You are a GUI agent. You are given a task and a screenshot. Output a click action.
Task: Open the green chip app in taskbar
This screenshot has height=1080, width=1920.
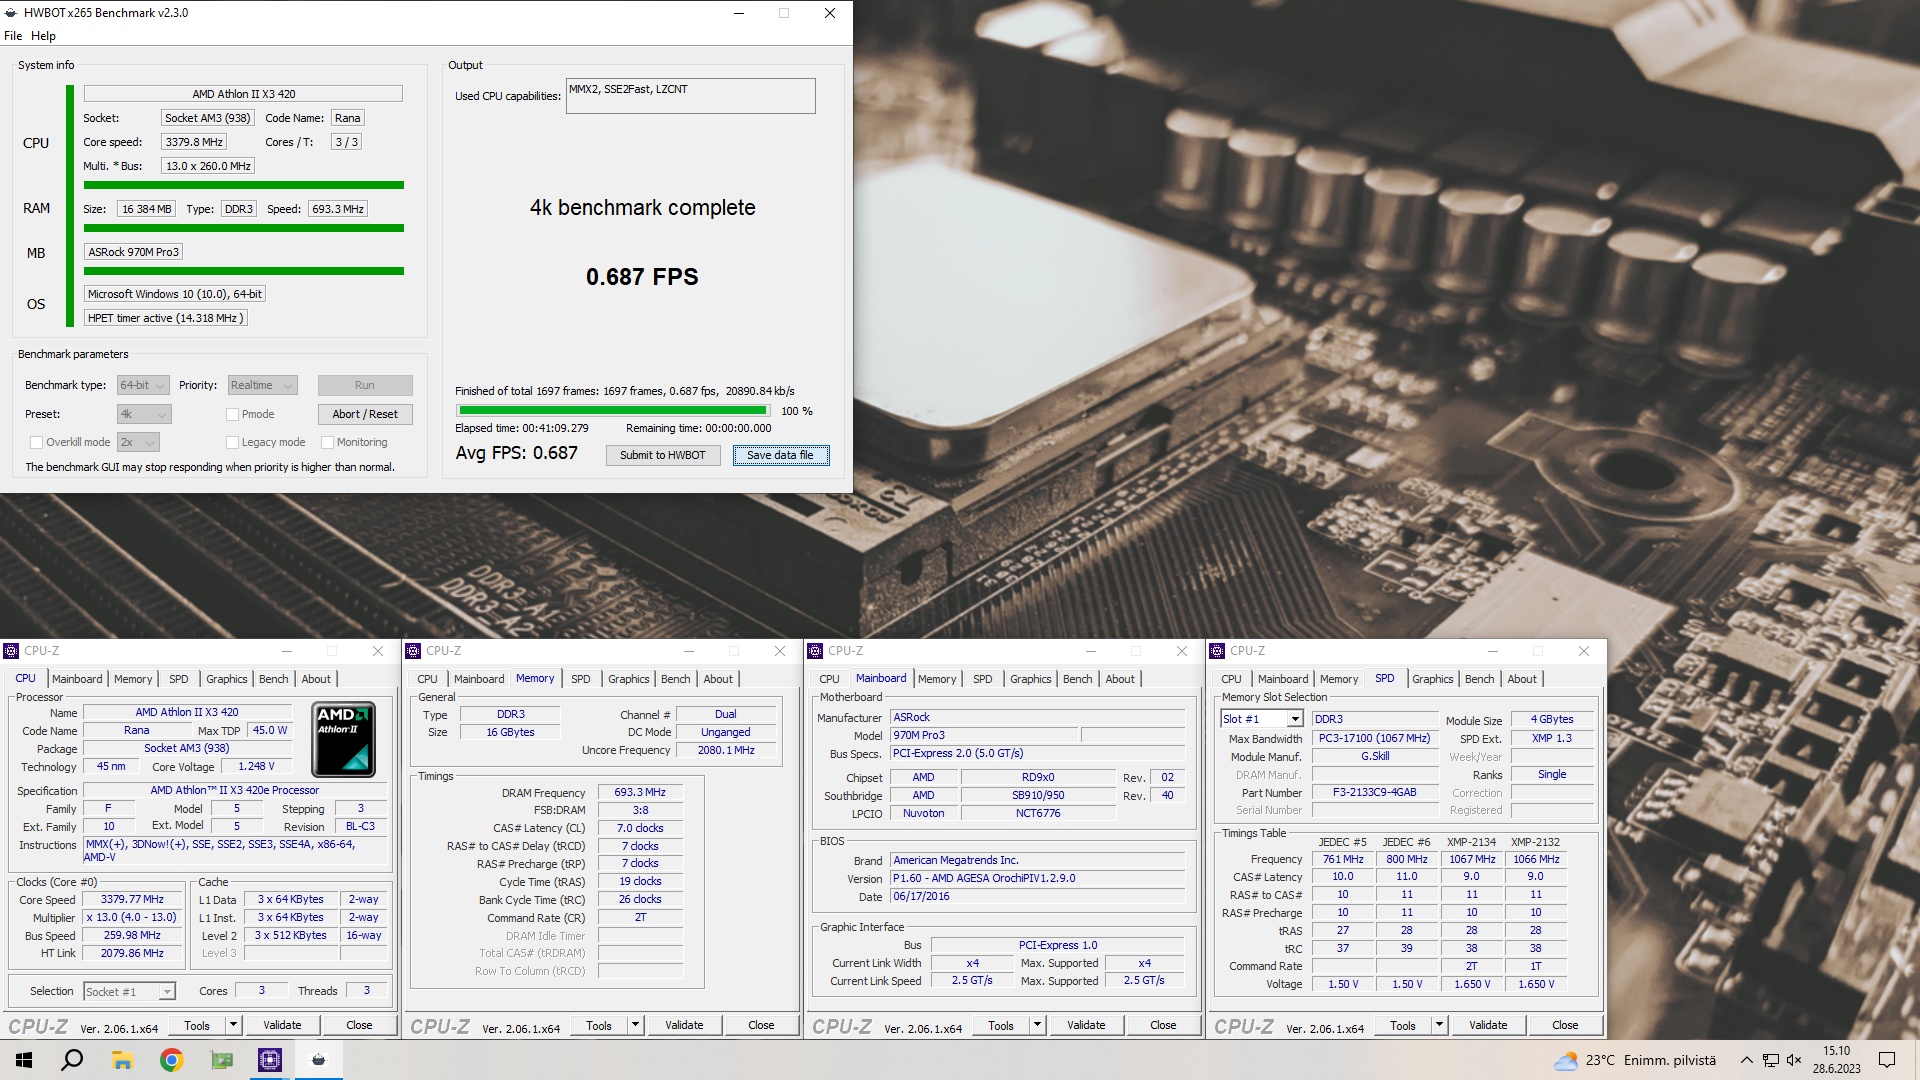click(x=221, y=1060)
